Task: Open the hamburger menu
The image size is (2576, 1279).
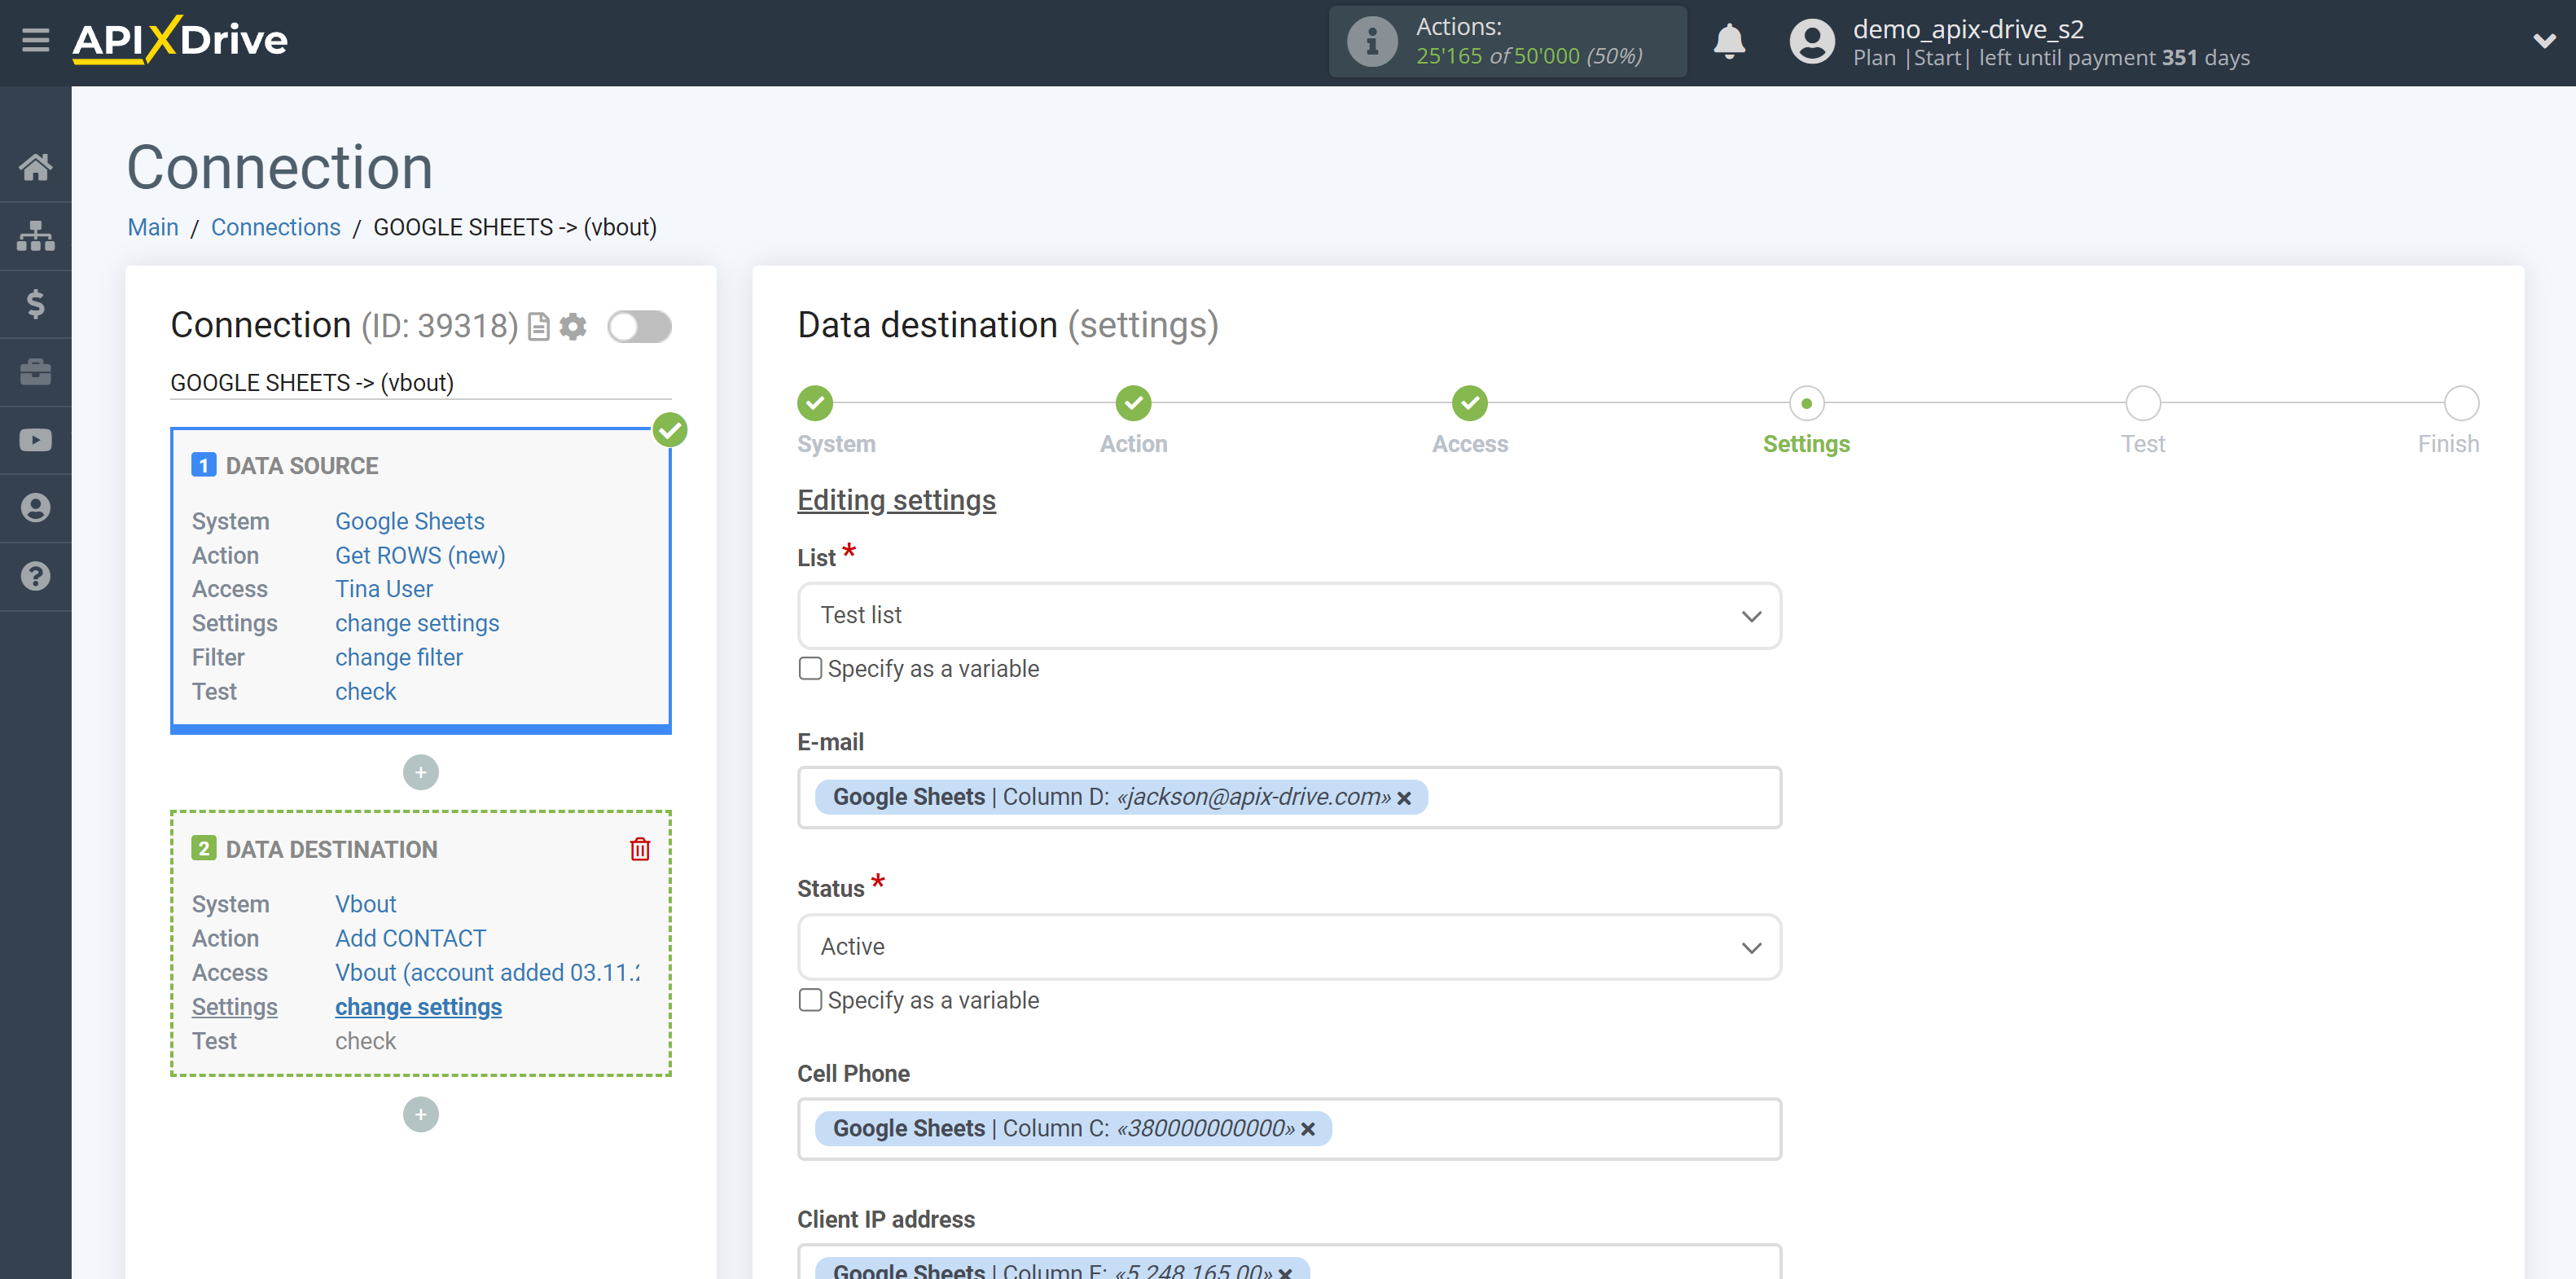Action: click(x=36, y=40)
